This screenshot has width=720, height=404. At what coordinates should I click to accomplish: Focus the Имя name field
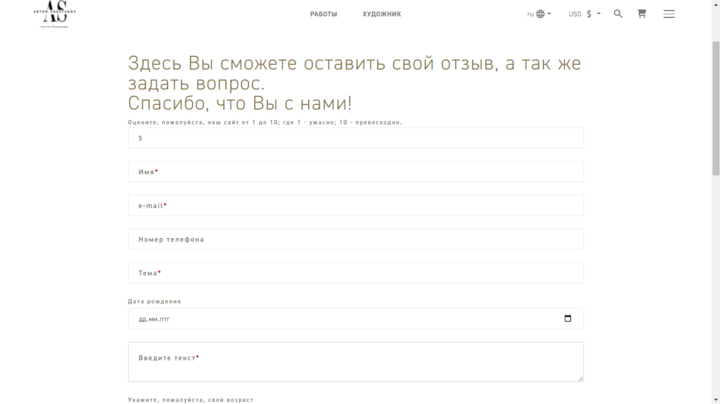click(x=355, y=172)
